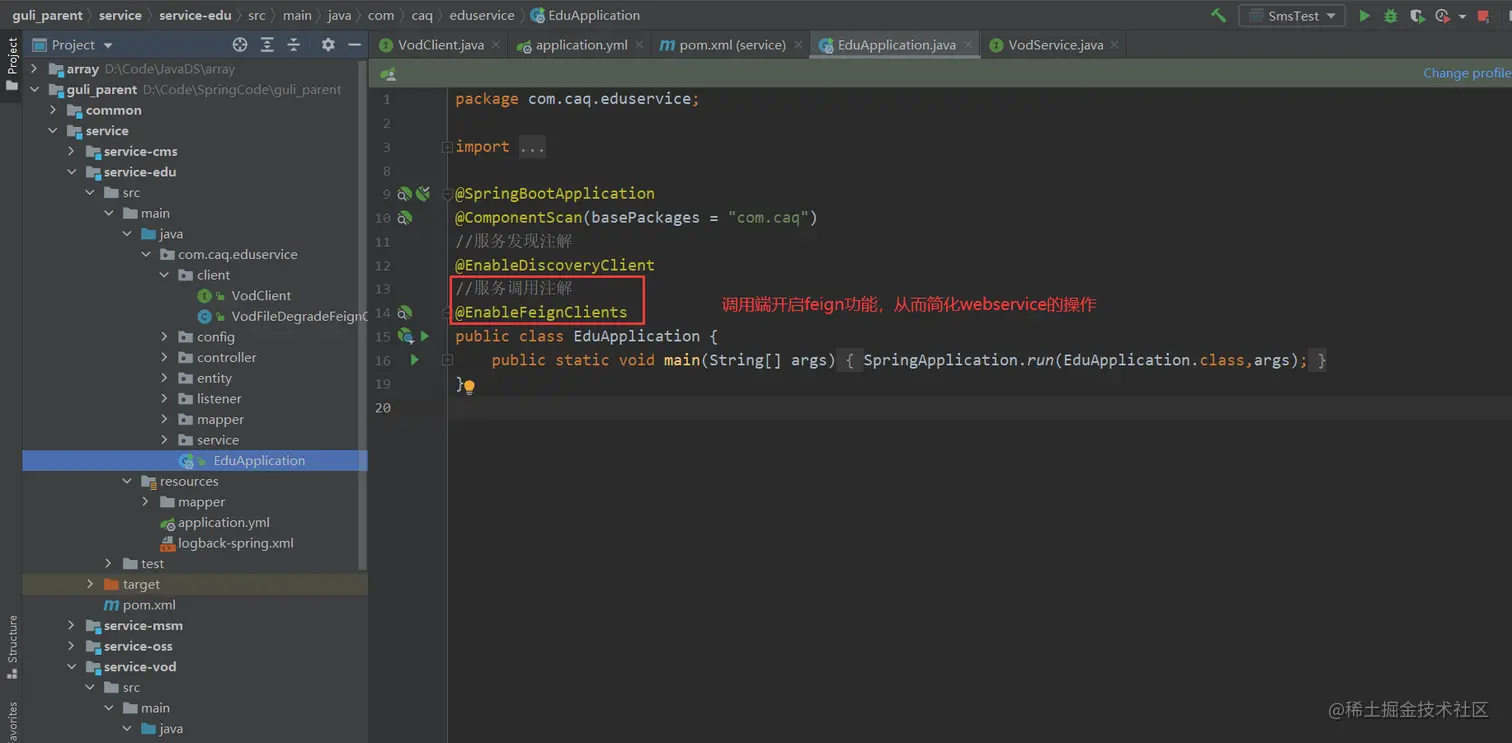Select pom.xml under service-edu
This screenshot has height=743, width=1512.
click(149, 605)
